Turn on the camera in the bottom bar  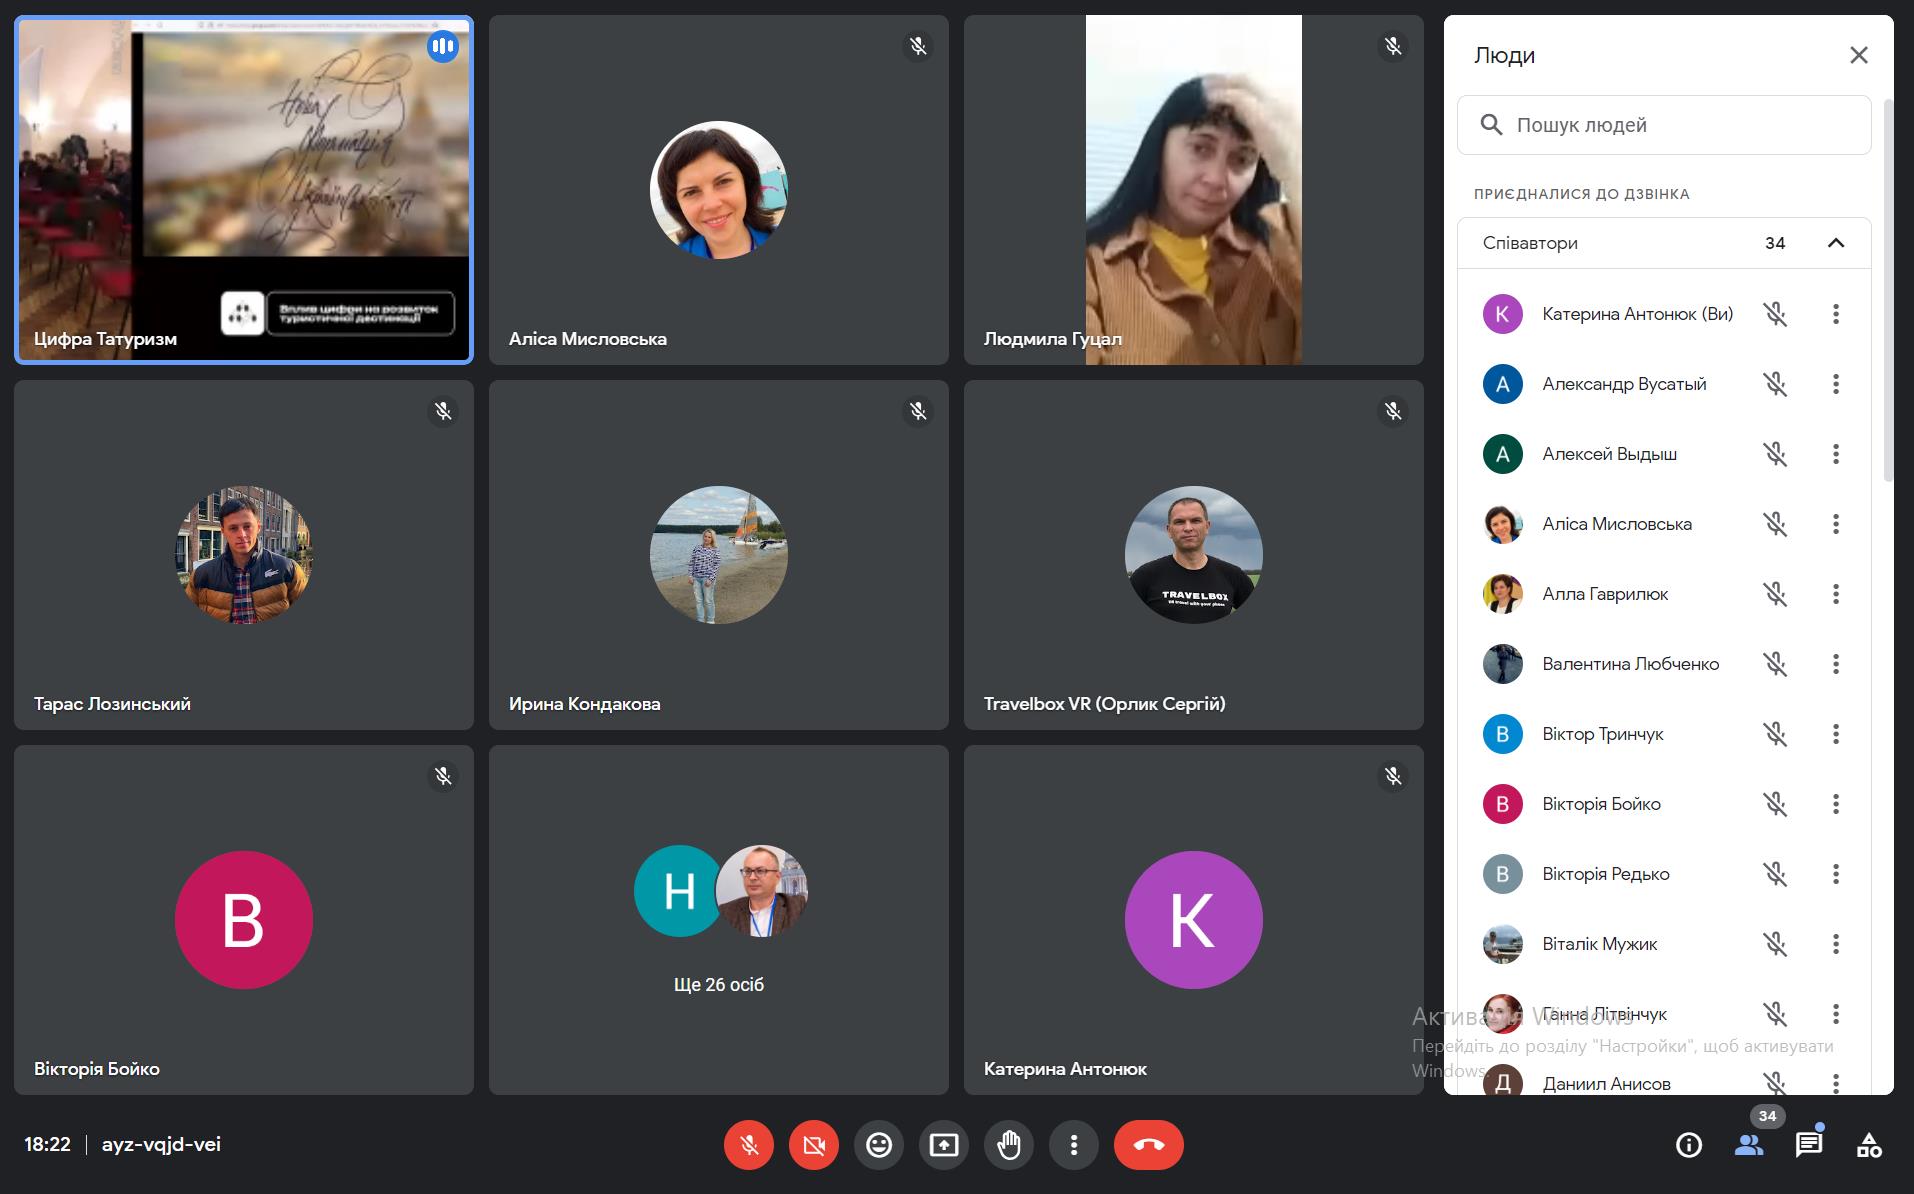[814, 1145]
